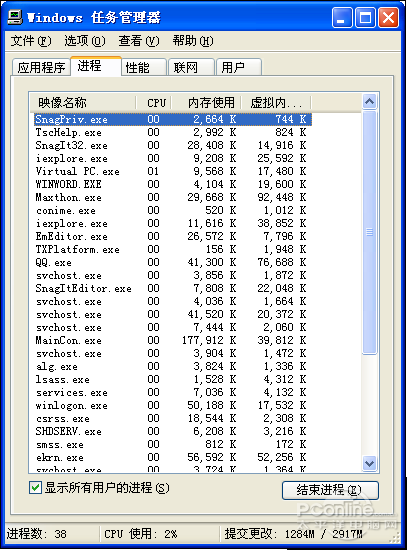Close the Task Manager window
The width and height of the screenshot is (407, 550).
(388, 17)
